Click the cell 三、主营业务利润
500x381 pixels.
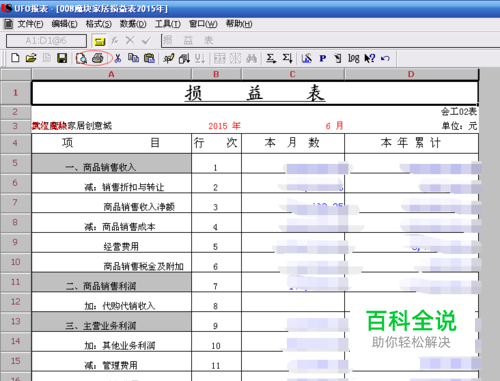[112, 322]
